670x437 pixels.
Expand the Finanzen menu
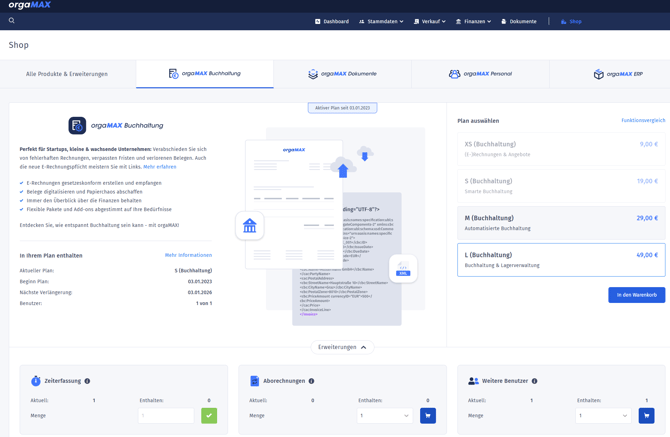pos(473,21)
